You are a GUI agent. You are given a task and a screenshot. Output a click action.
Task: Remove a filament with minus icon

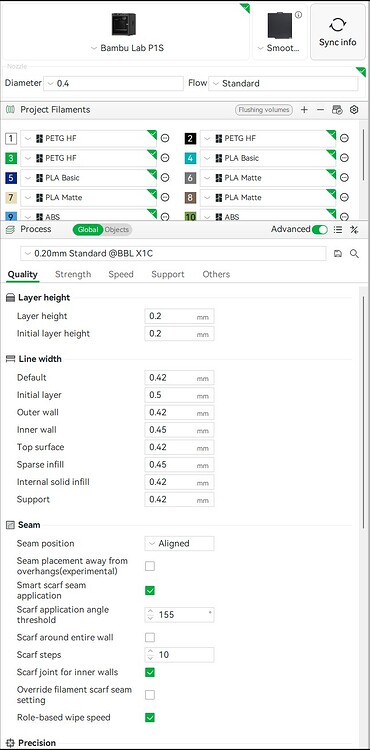320,110
